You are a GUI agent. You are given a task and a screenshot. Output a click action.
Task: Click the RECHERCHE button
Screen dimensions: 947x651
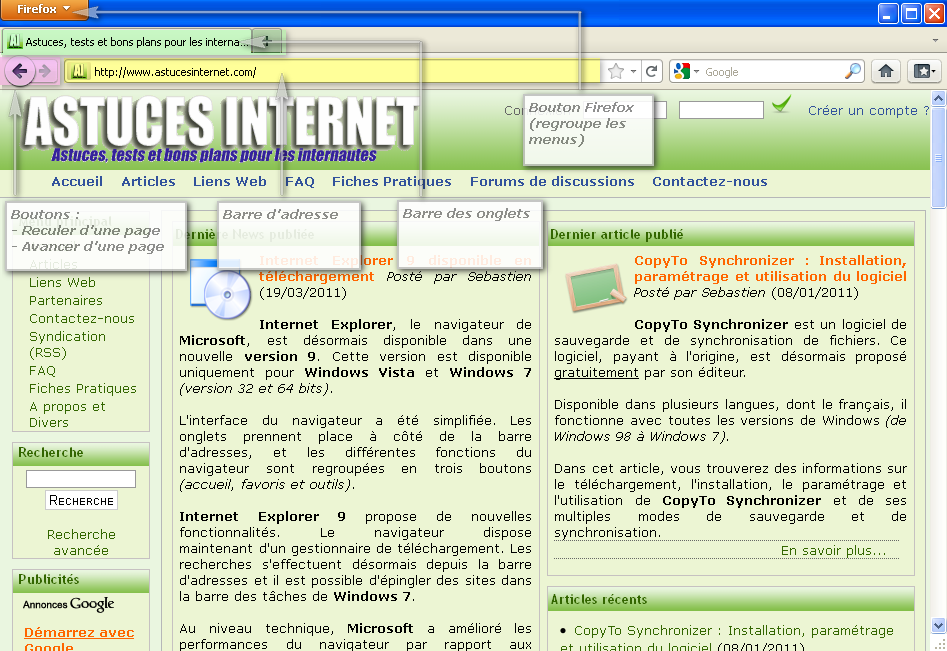pyautogui.click(x=82, y=500)
